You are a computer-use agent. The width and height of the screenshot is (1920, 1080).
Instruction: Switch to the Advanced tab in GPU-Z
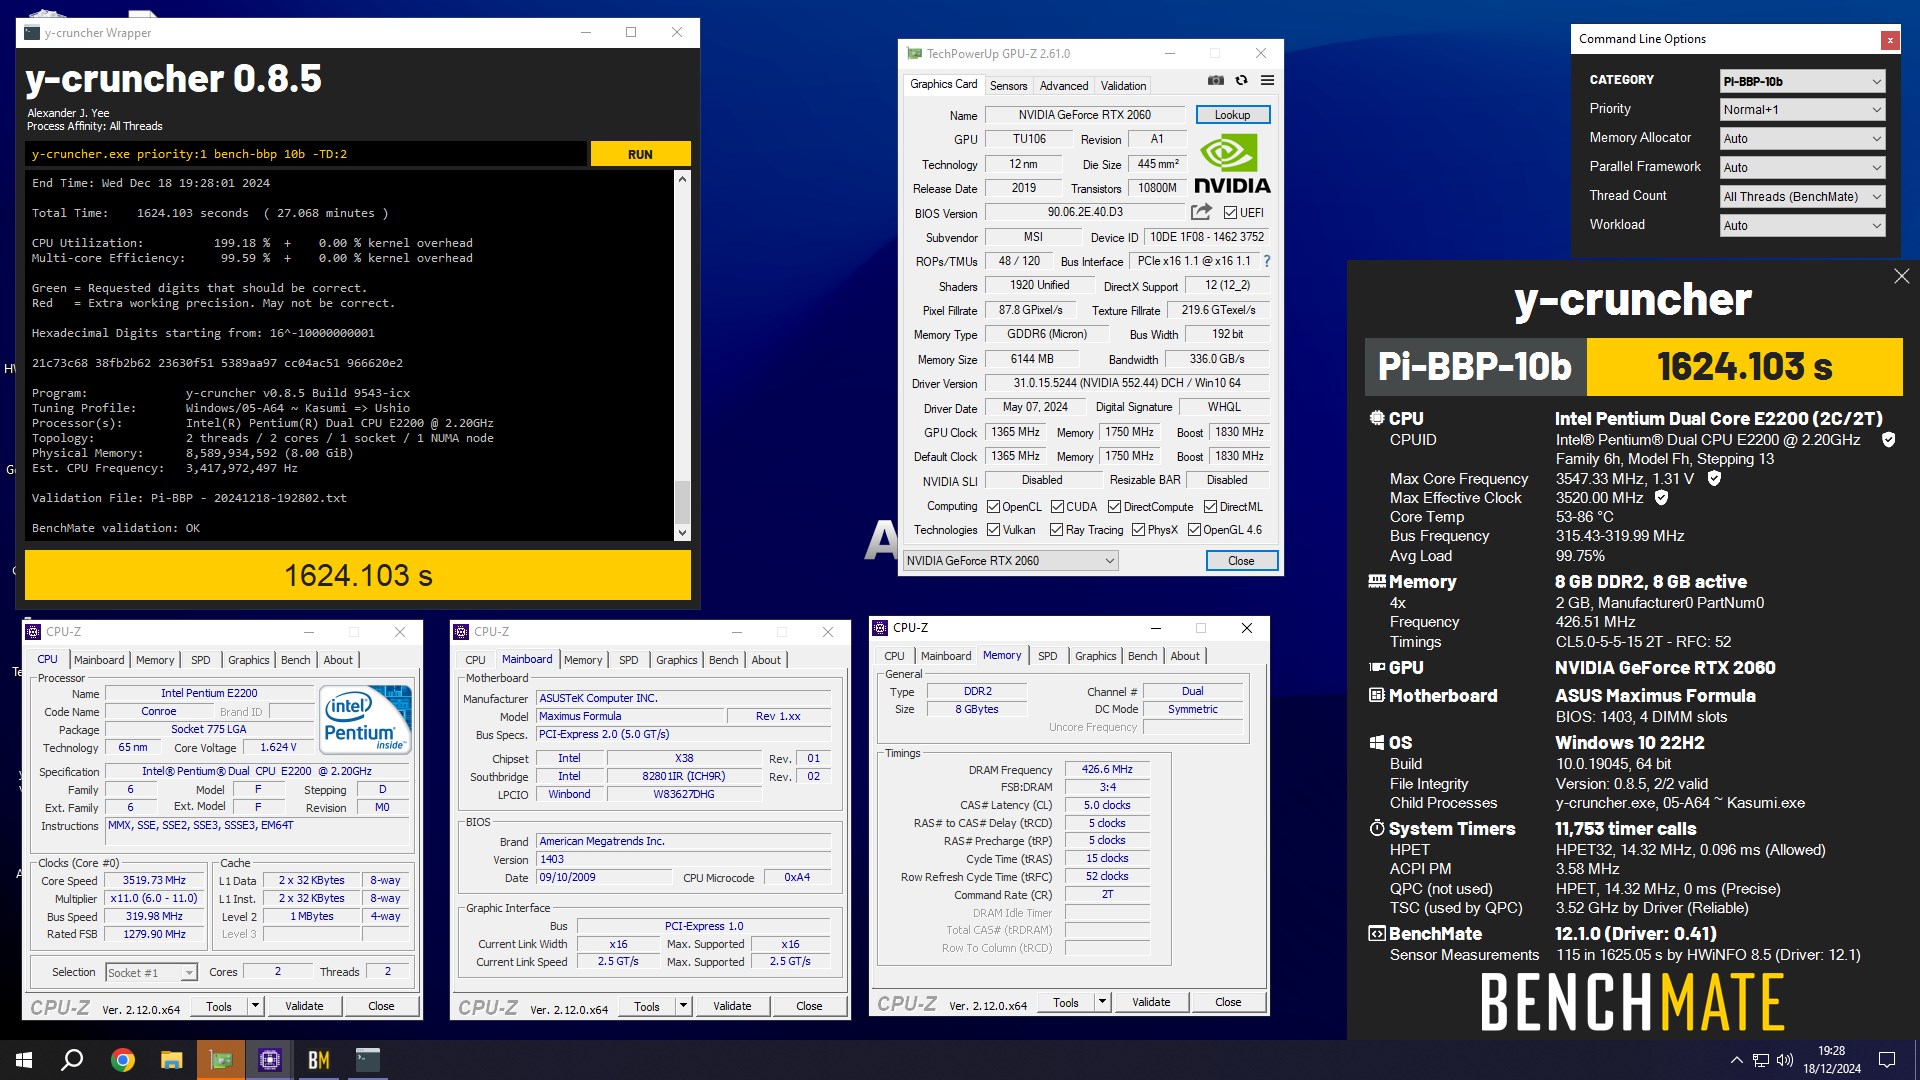pos(1063,86)
